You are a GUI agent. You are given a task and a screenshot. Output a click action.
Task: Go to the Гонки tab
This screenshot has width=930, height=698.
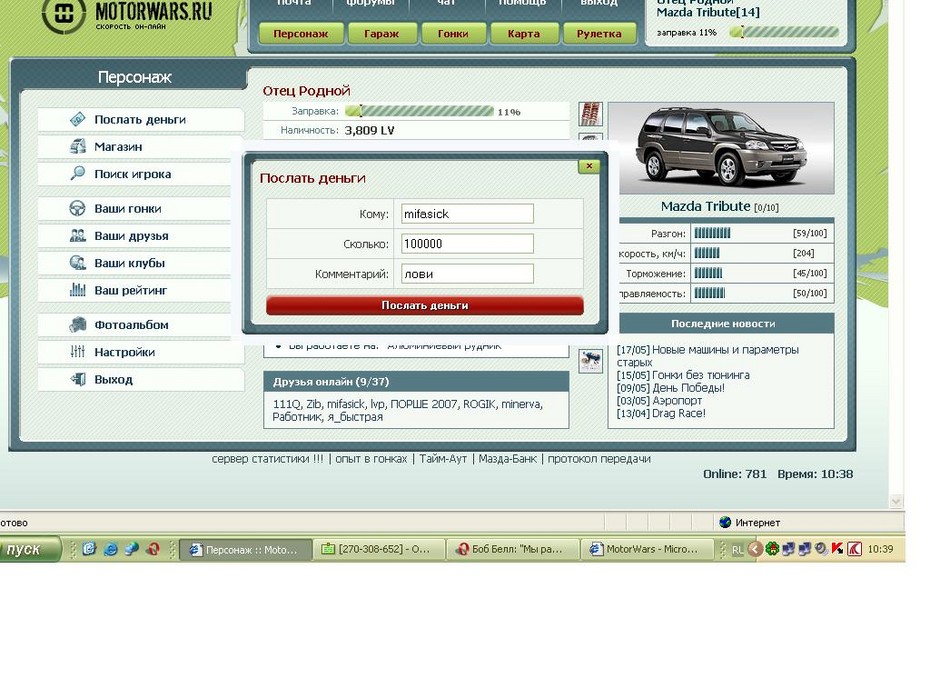(453, 34)
